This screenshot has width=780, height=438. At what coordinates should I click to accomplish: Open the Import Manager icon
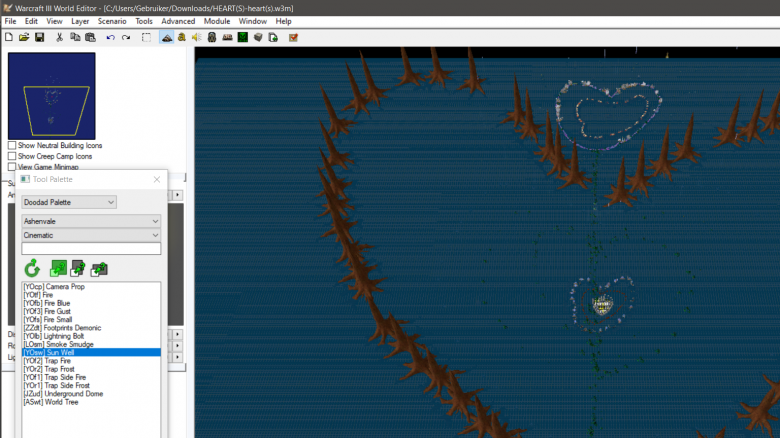click(x=273, y=37)
